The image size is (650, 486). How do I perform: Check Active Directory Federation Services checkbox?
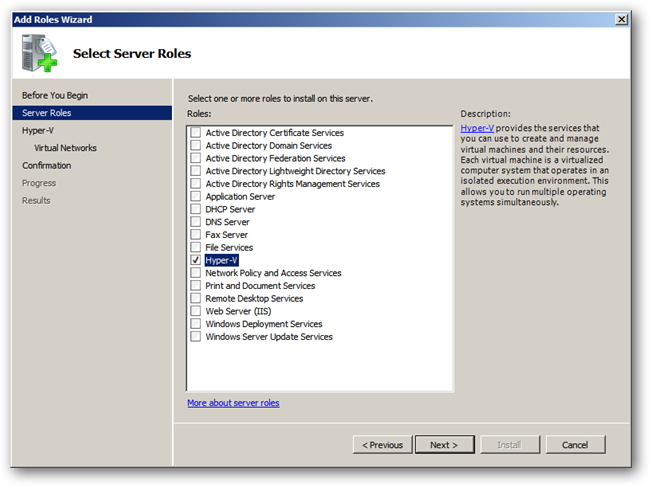(x=195, y=158)
